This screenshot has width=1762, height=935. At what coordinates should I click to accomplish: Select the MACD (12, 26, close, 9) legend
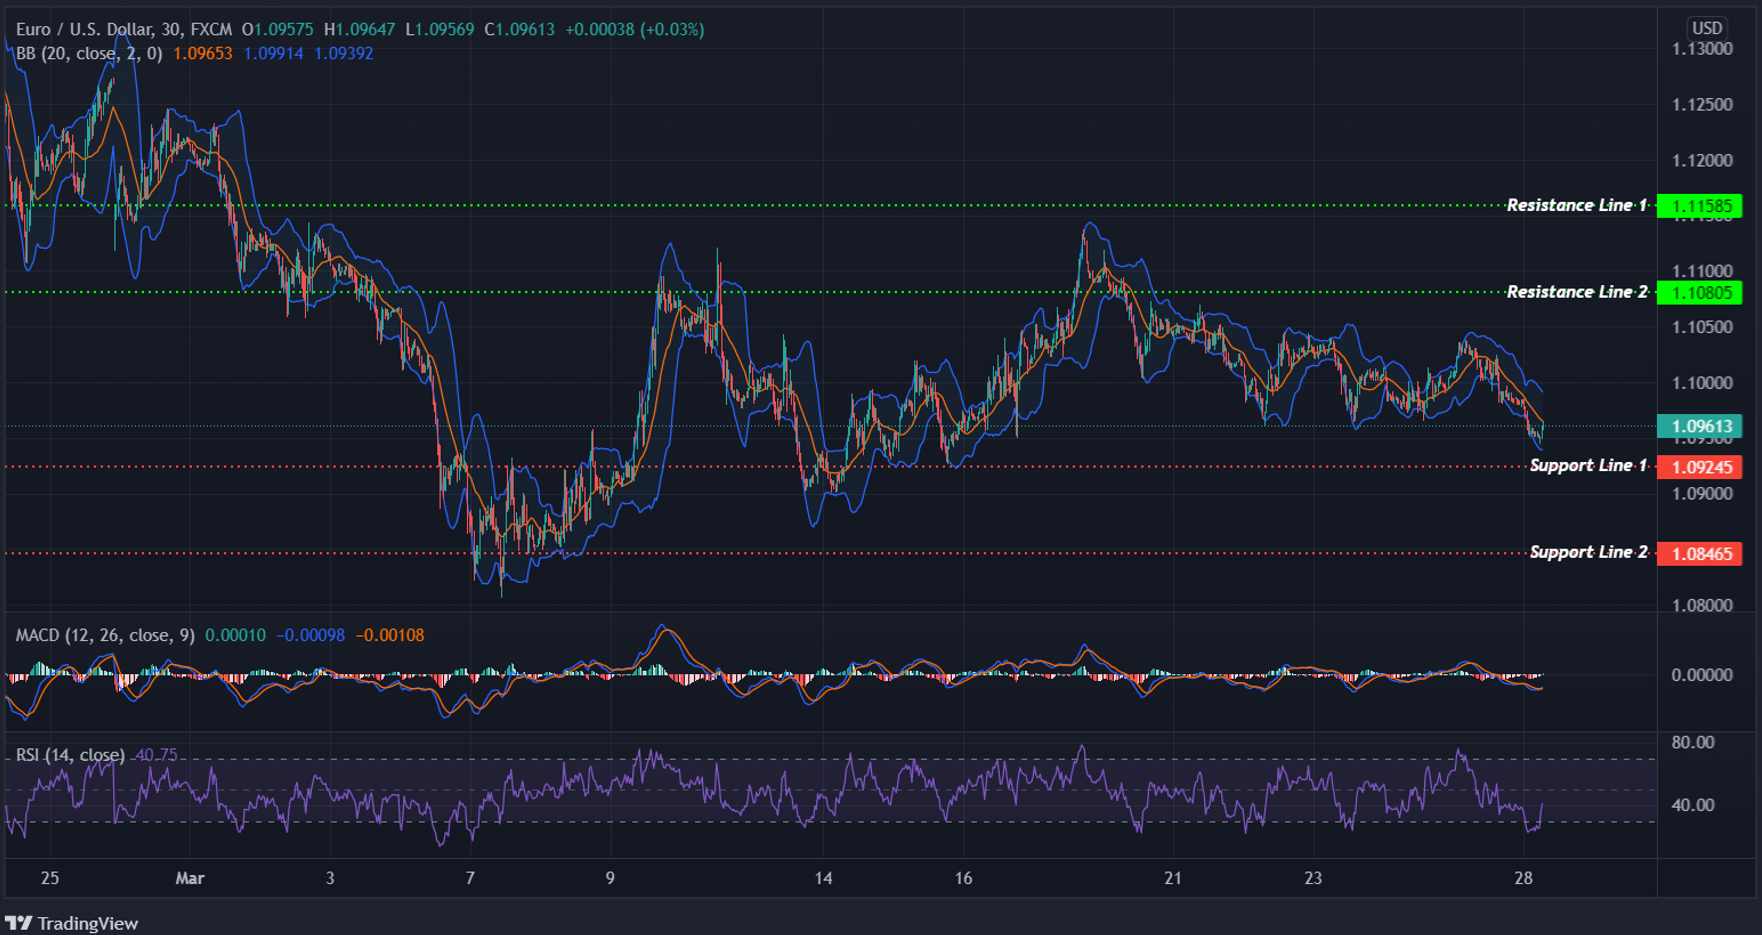coord(103,635)
